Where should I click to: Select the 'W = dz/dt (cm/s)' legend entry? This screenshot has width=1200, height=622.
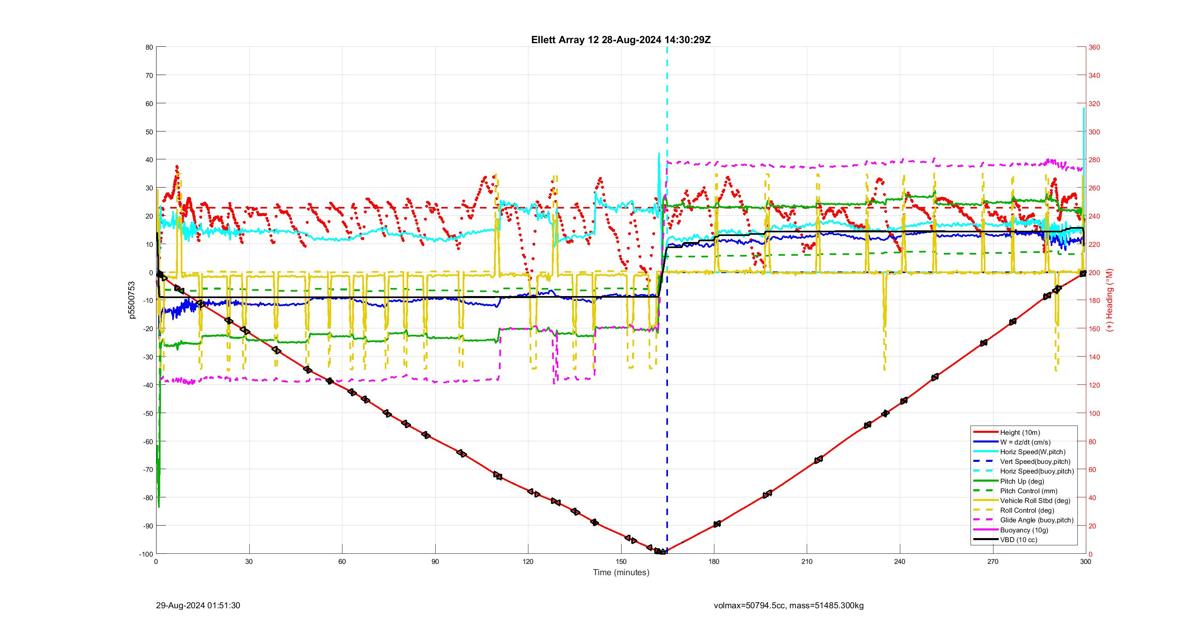(1026, 442)
